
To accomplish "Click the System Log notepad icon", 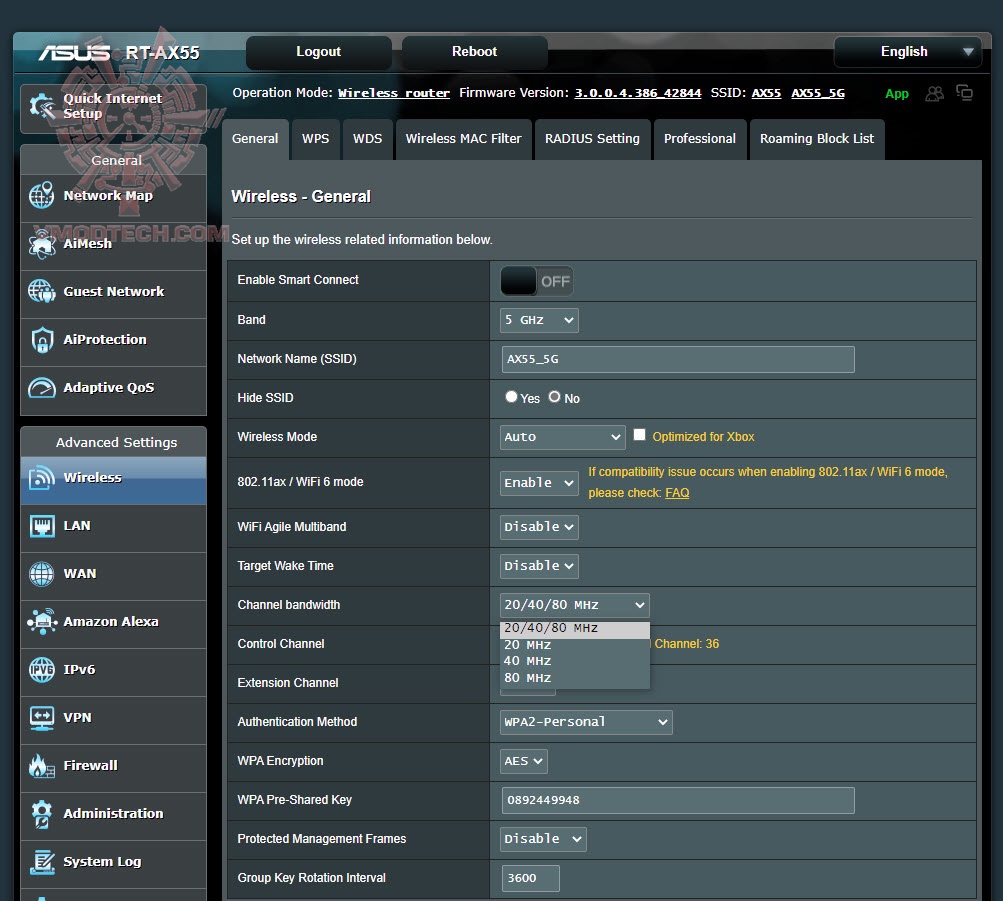I will pos(42,861).
